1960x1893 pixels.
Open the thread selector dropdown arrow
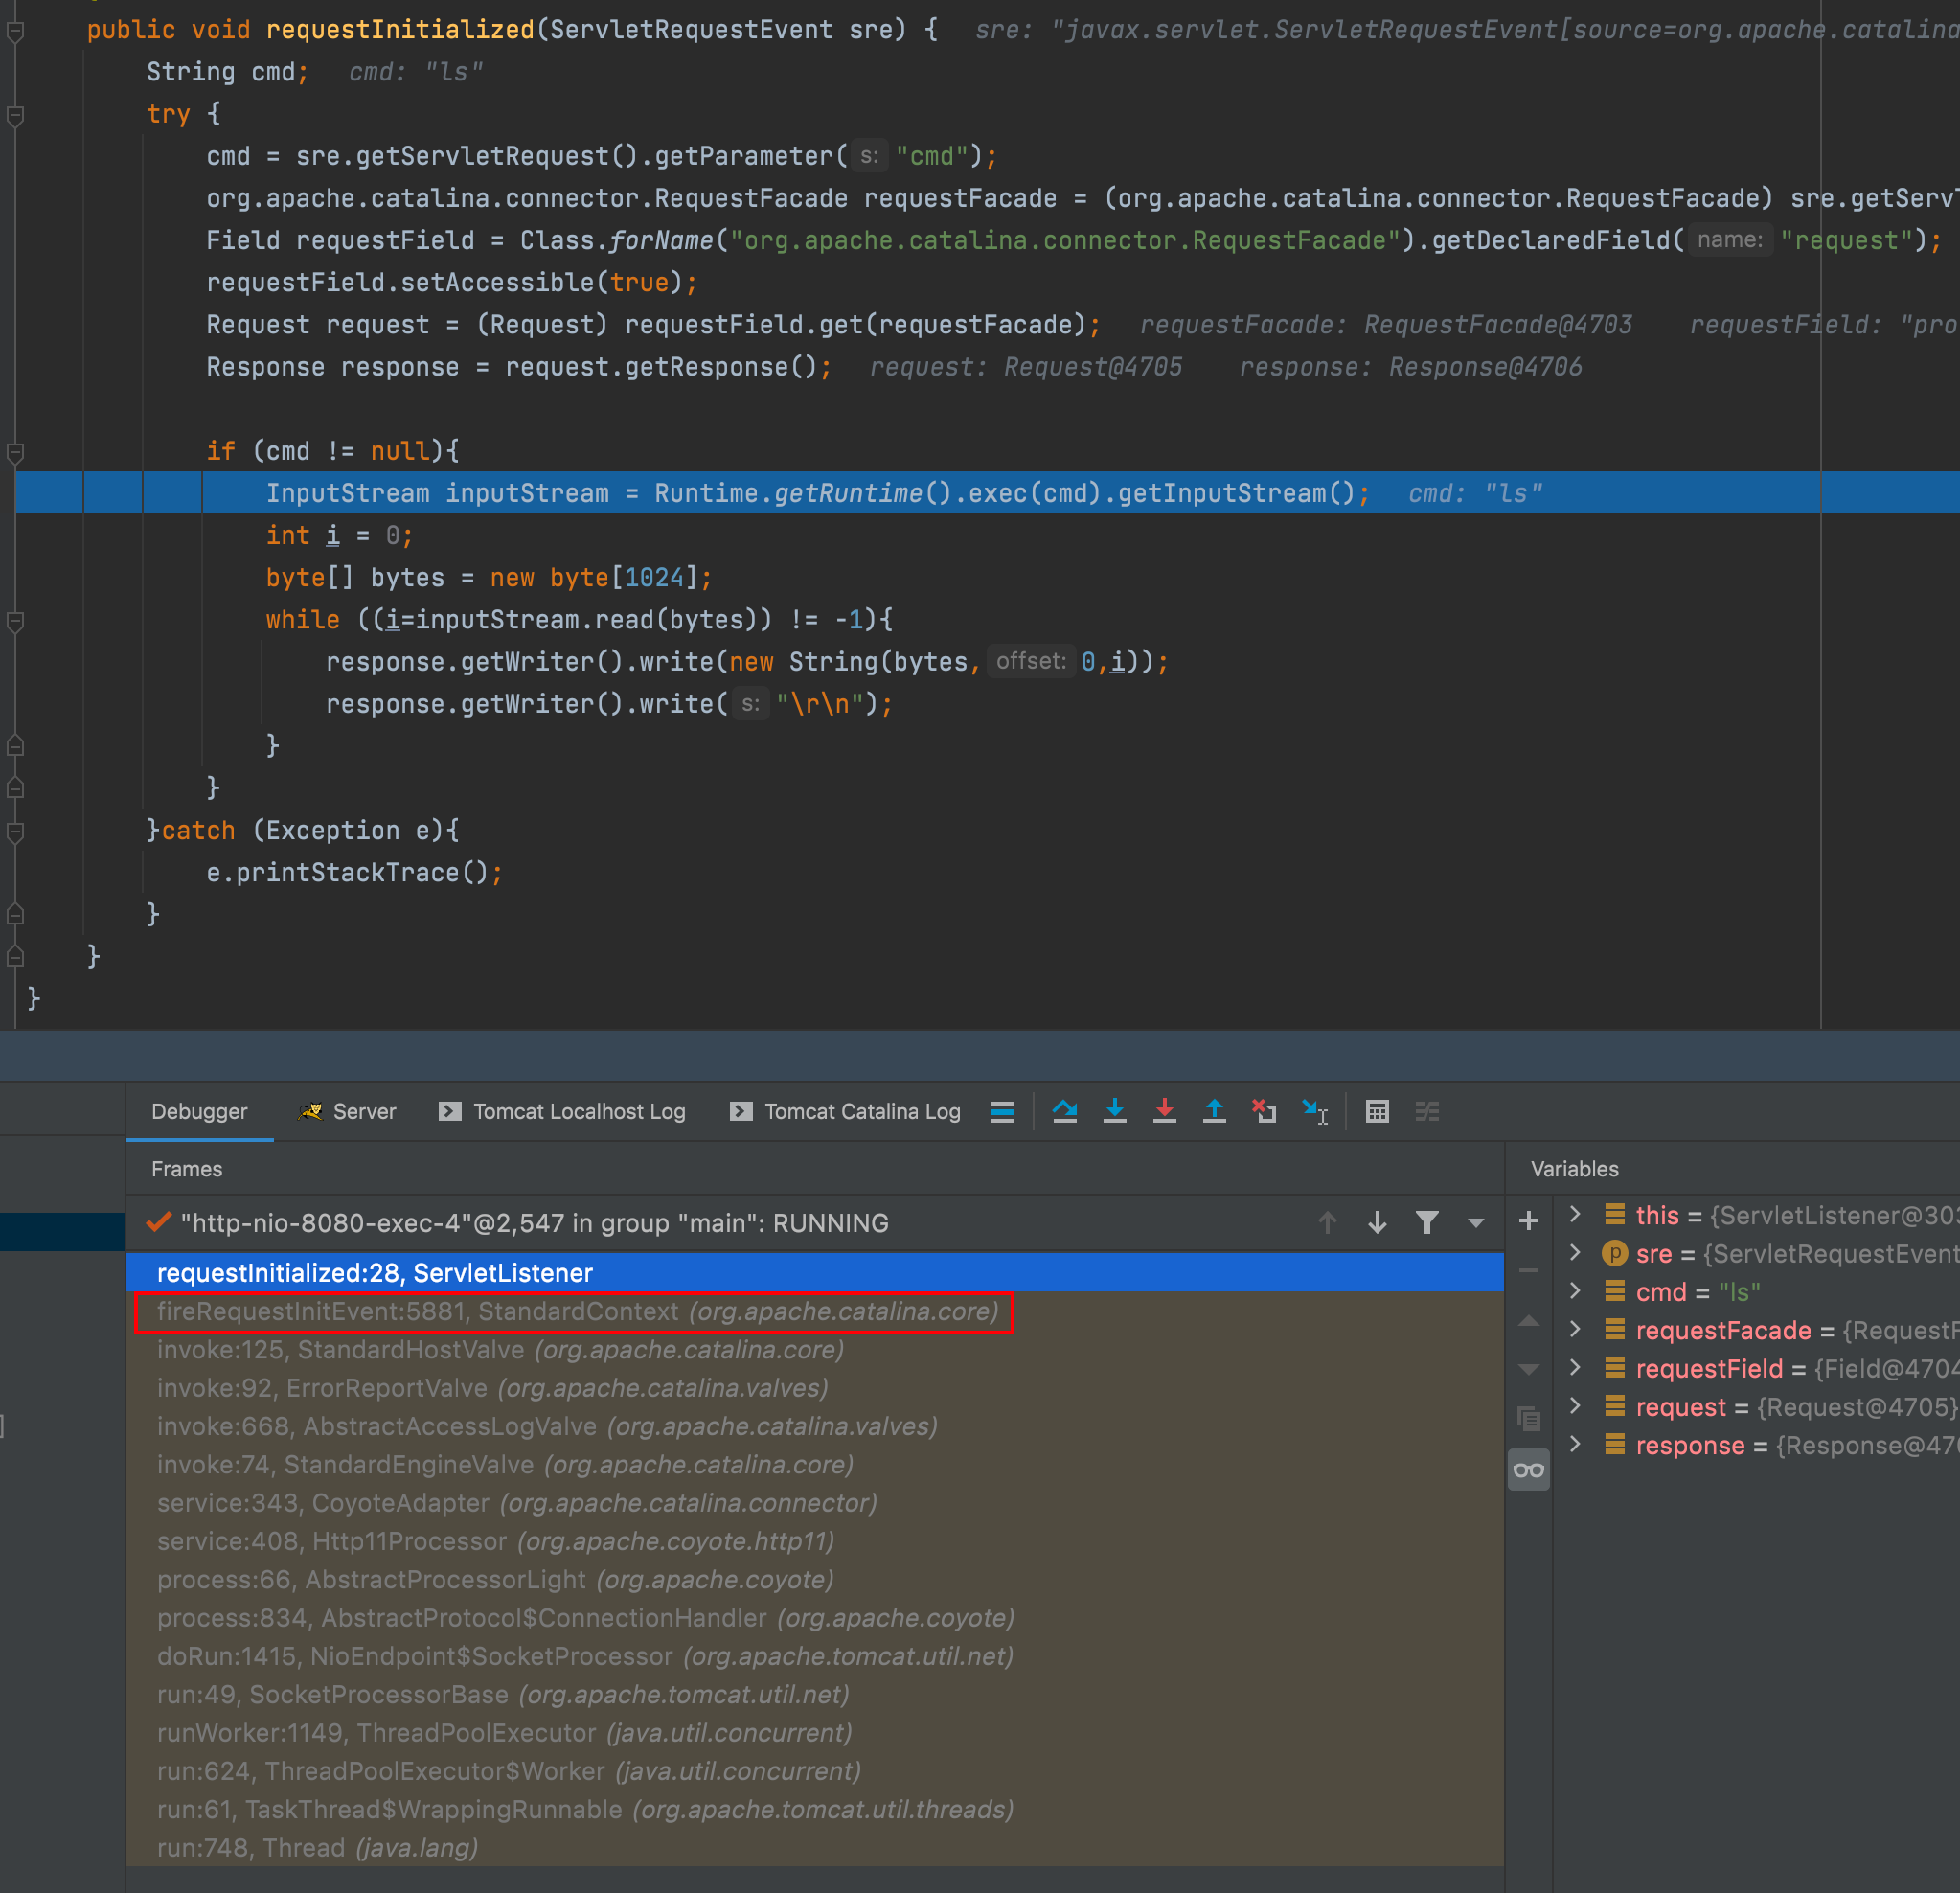point(1475,1222)
